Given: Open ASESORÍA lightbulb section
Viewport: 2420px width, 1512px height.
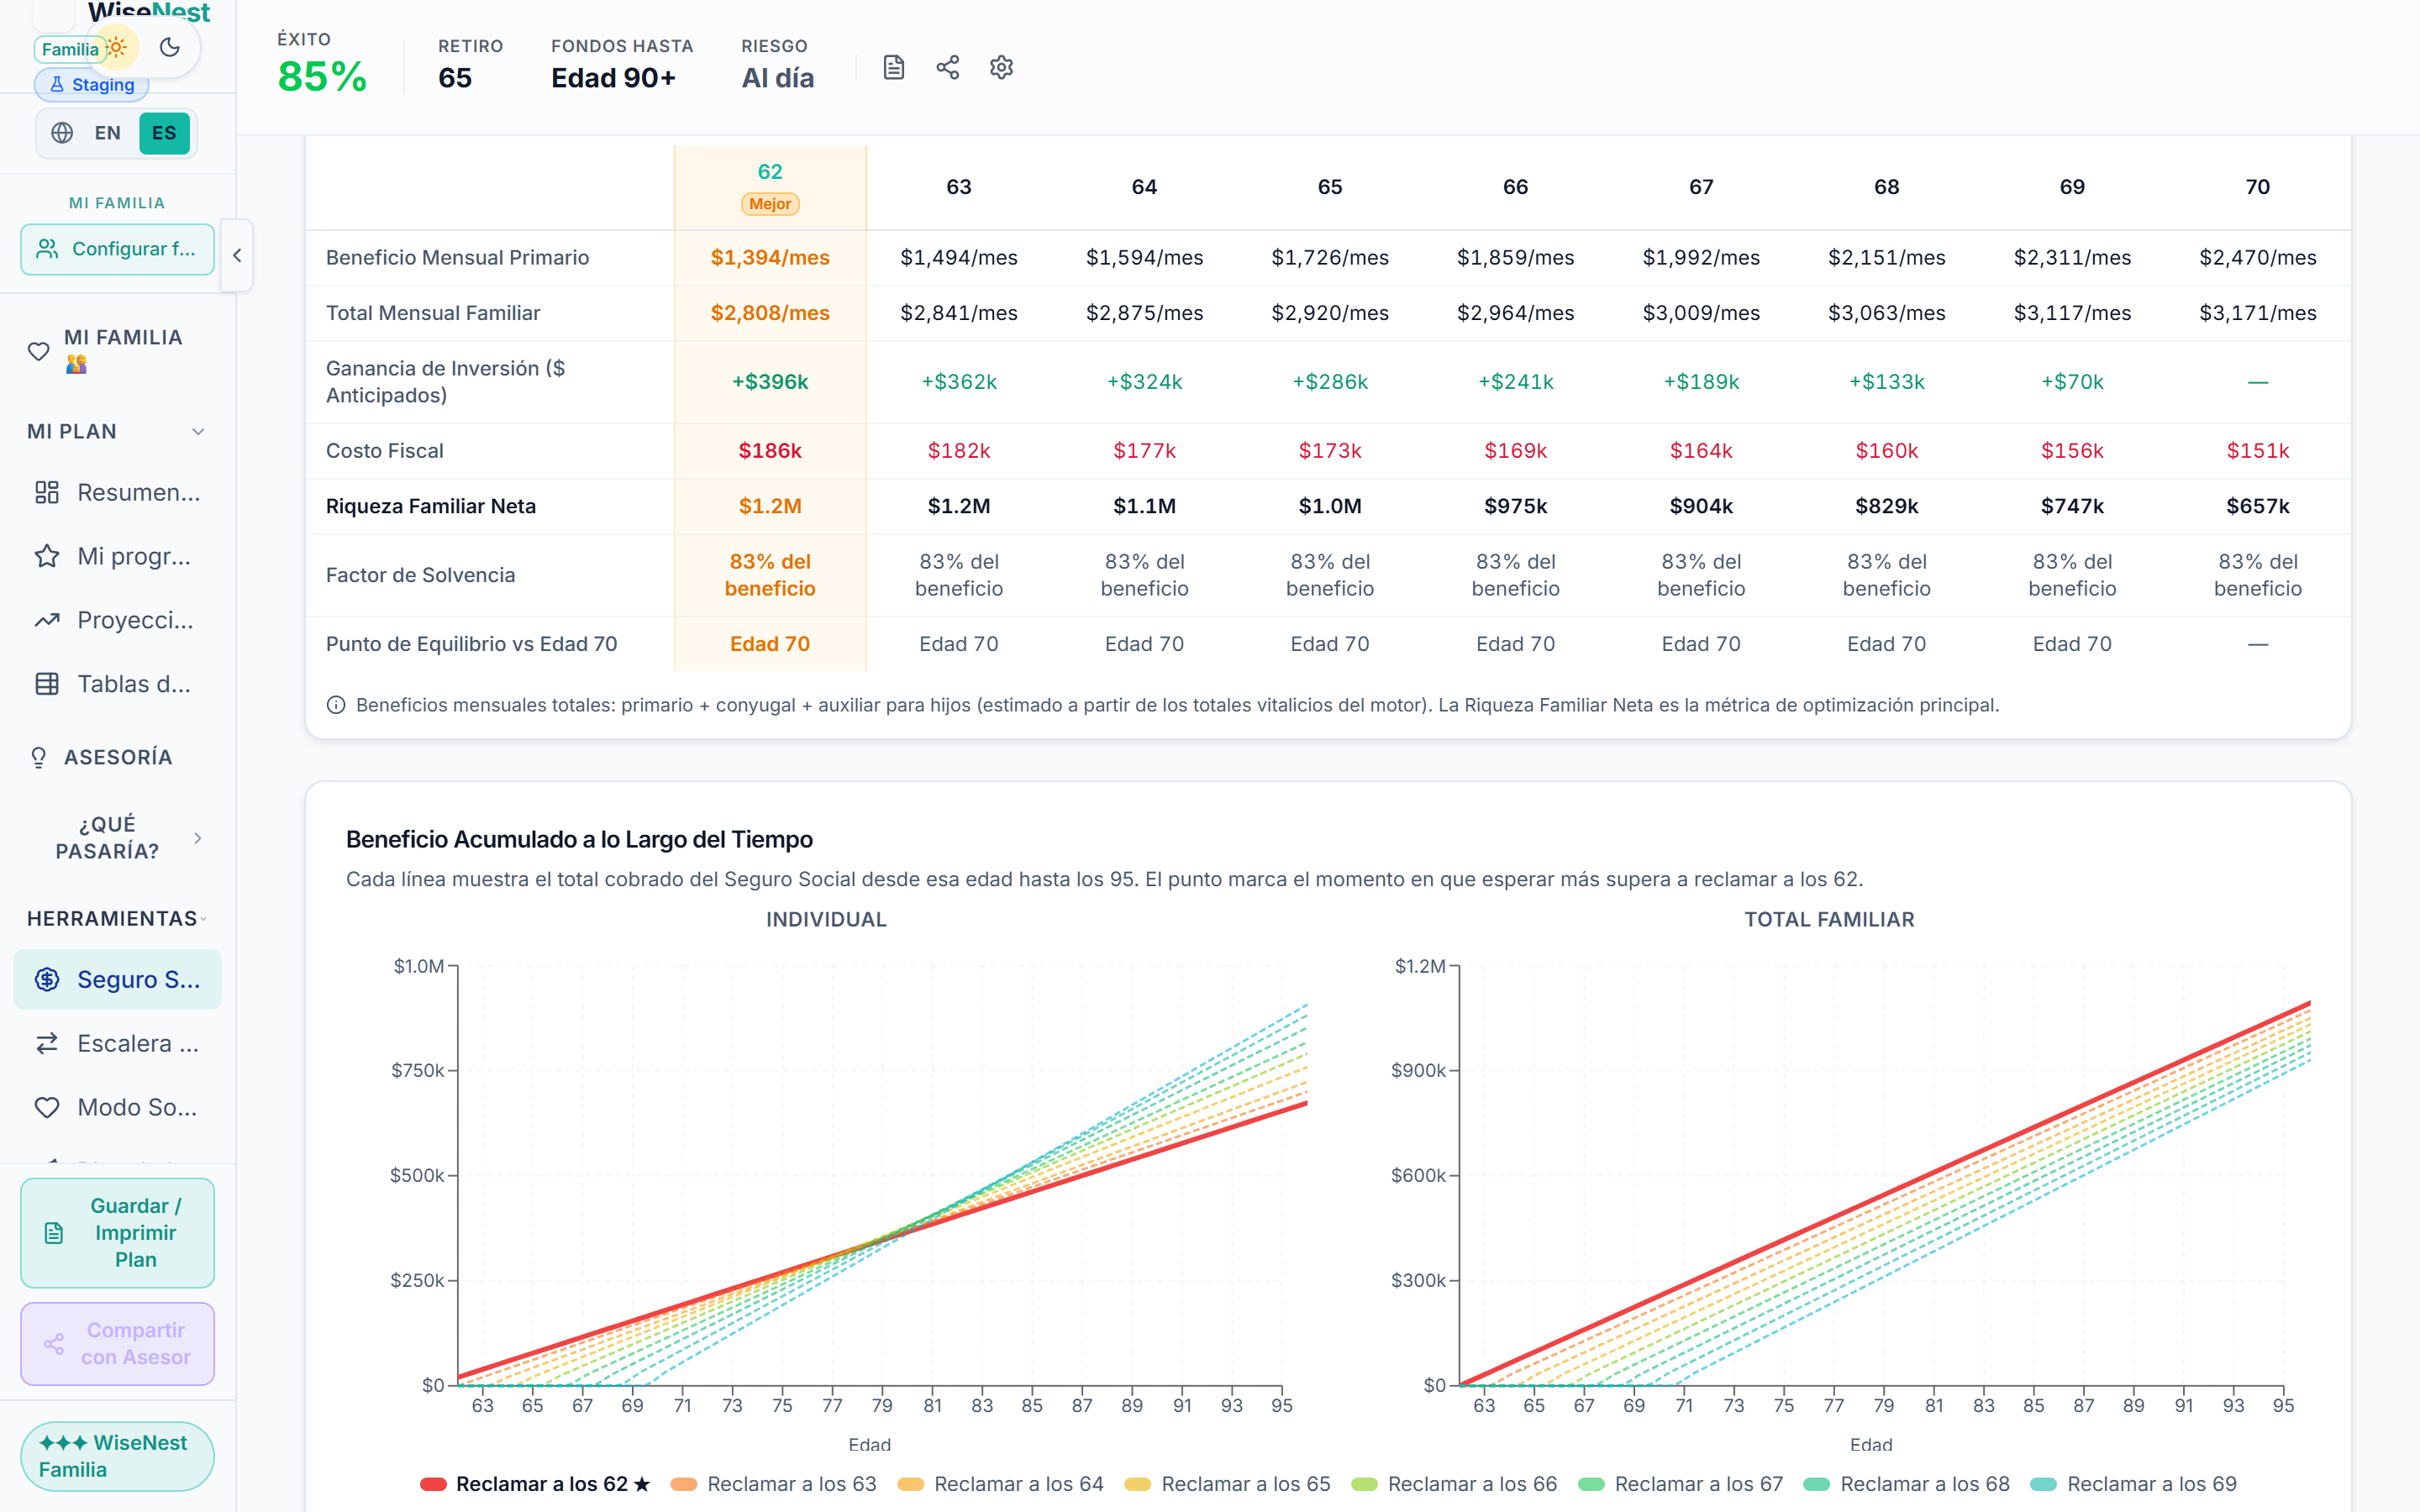Looking at the screenshot, I should (117, 757).
